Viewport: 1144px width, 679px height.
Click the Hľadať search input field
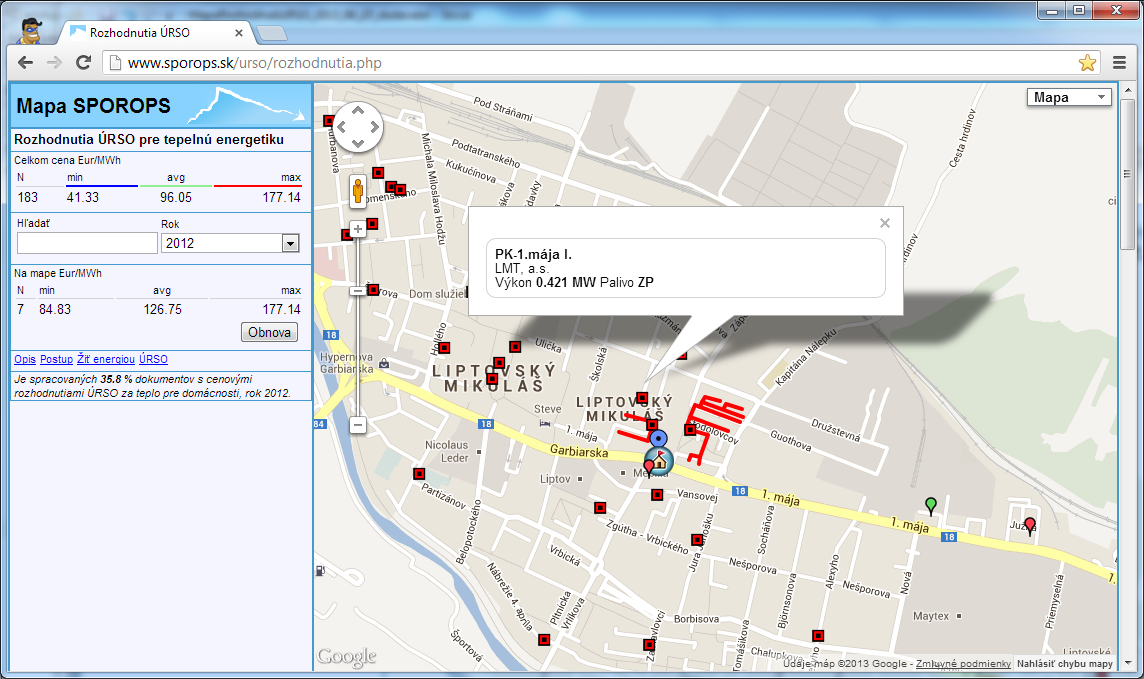pos(87,244)
